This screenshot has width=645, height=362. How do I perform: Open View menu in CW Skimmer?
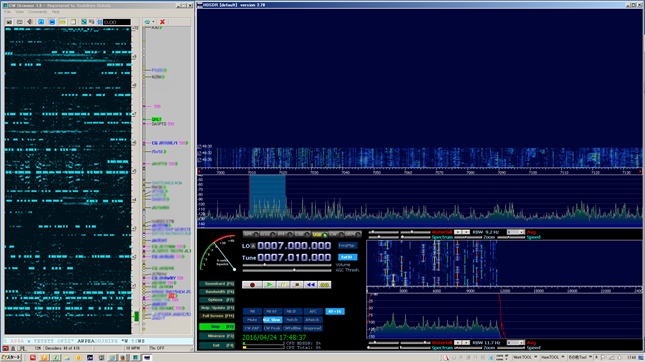[20, 12]
